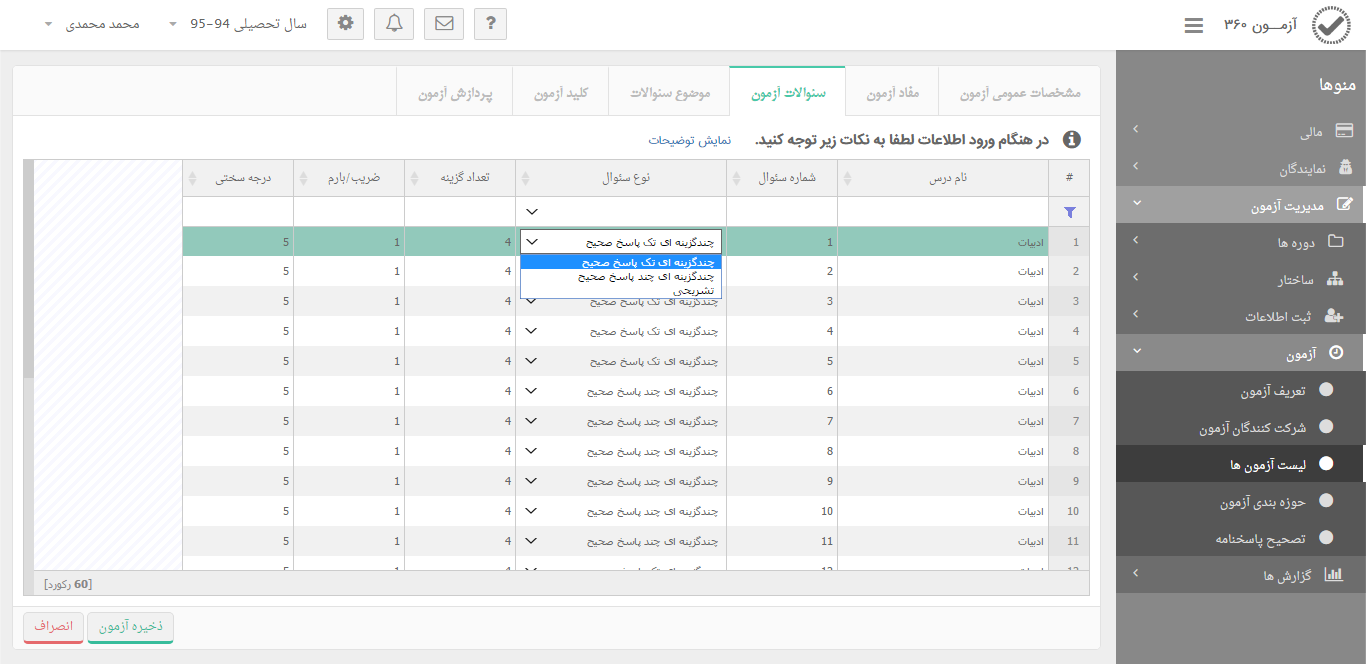Click the help question mark icon

tap(490, 24)
